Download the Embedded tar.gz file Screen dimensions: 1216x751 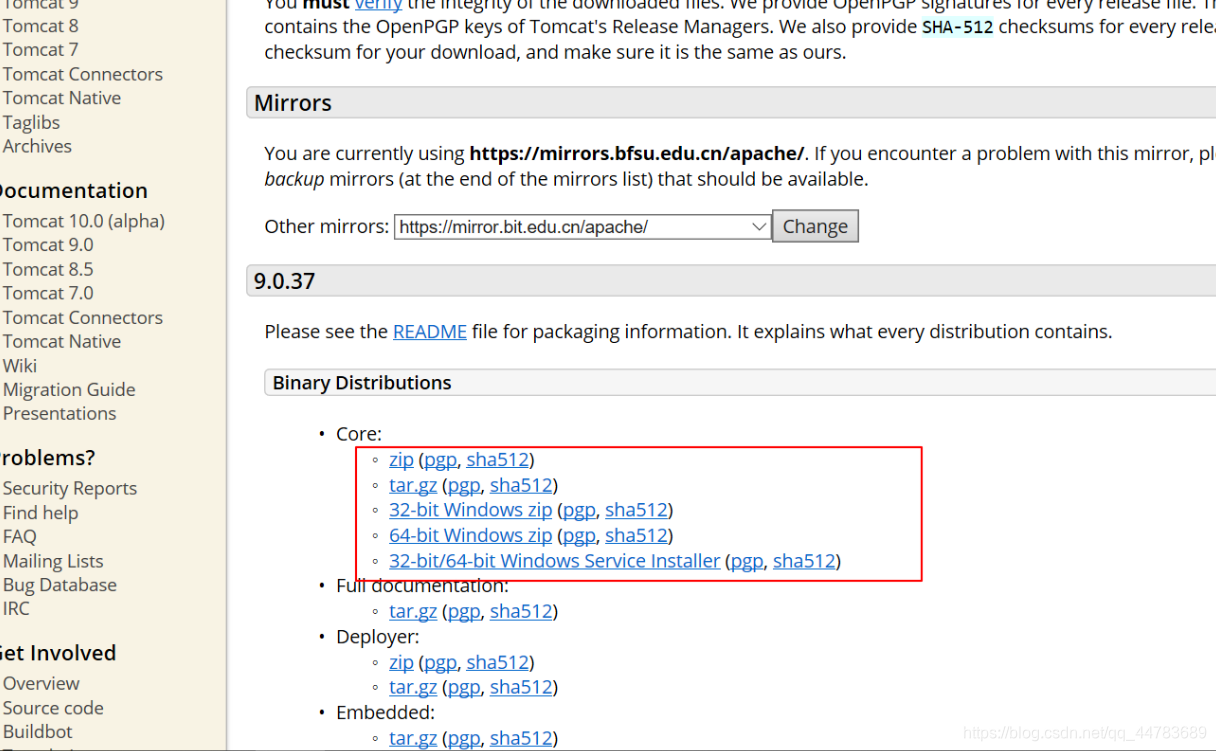413,738
